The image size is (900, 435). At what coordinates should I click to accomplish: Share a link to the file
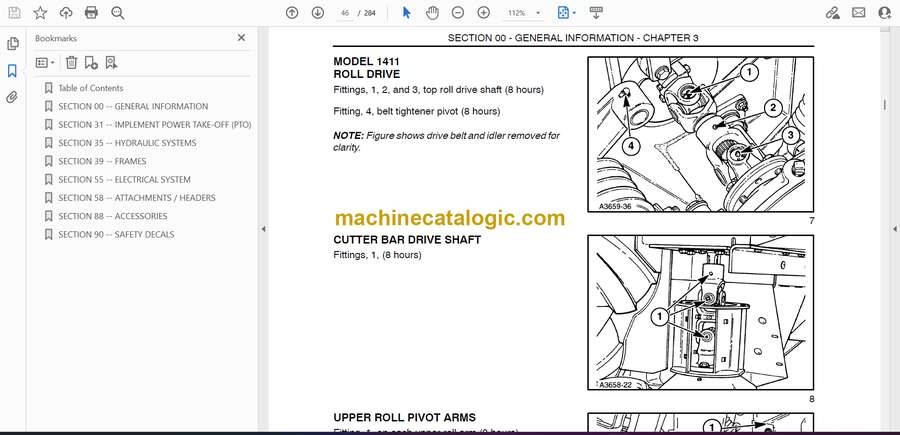coord(832,13)
